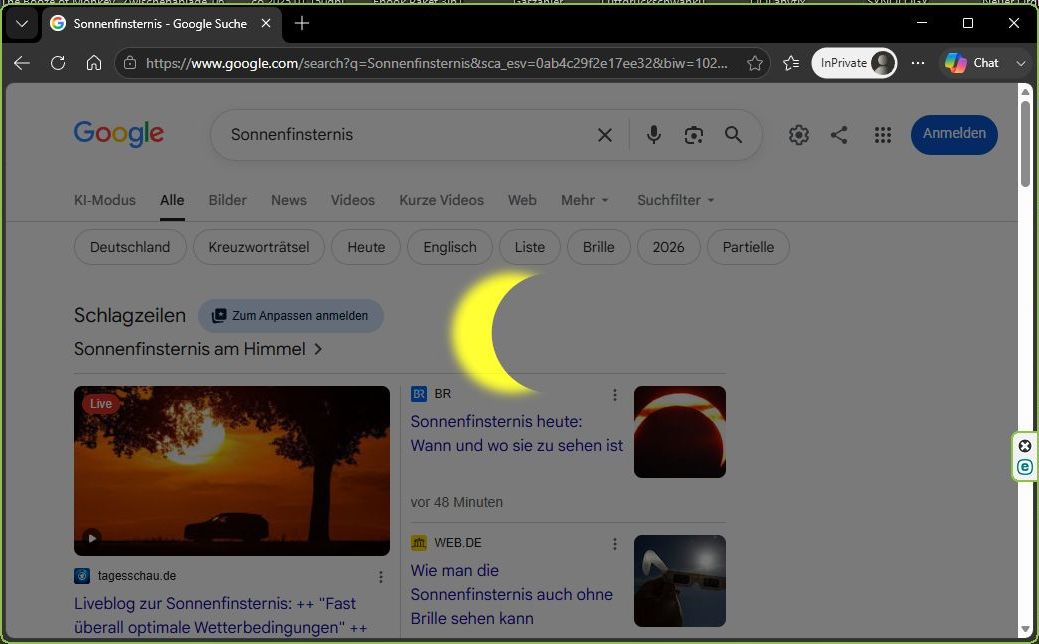Open a new browser tab
Screen dimensions: 1039x644
[301, 24]
